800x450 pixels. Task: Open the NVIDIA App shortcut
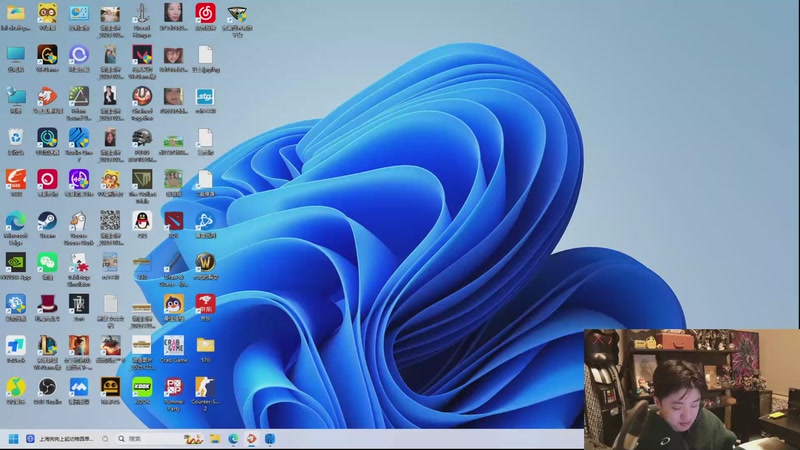[16, 262]
